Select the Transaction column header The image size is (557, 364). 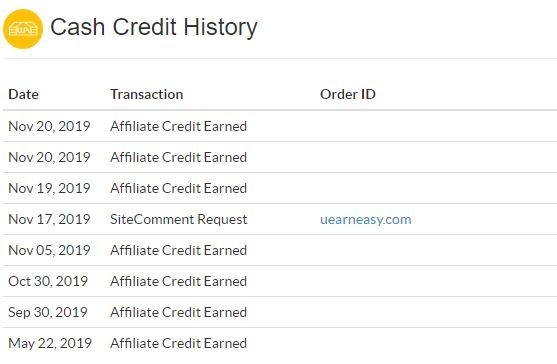(x=147, y=94)
